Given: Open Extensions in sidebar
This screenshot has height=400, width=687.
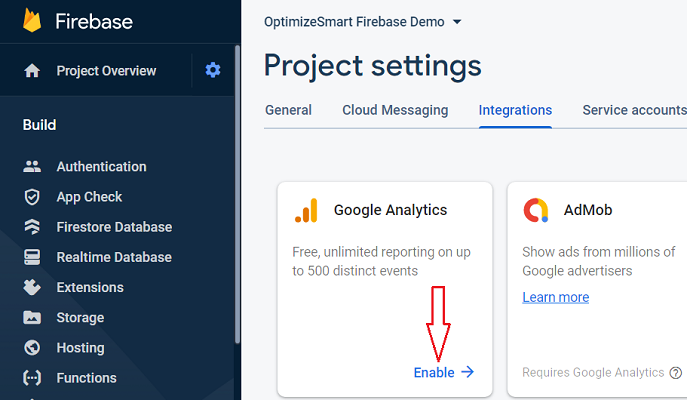Looking at the screenshot, I should point(90,287).
